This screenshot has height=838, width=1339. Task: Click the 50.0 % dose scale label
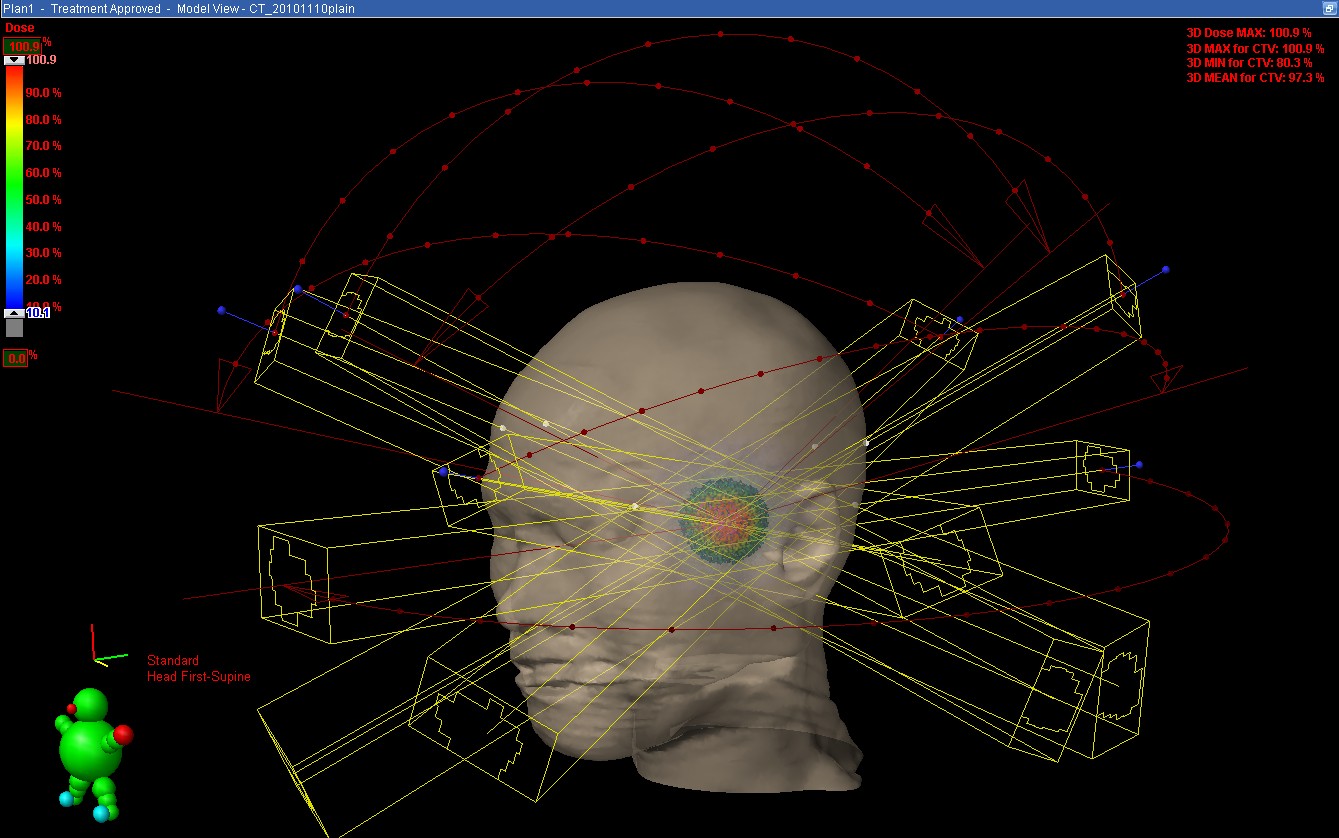pos(44,200)
